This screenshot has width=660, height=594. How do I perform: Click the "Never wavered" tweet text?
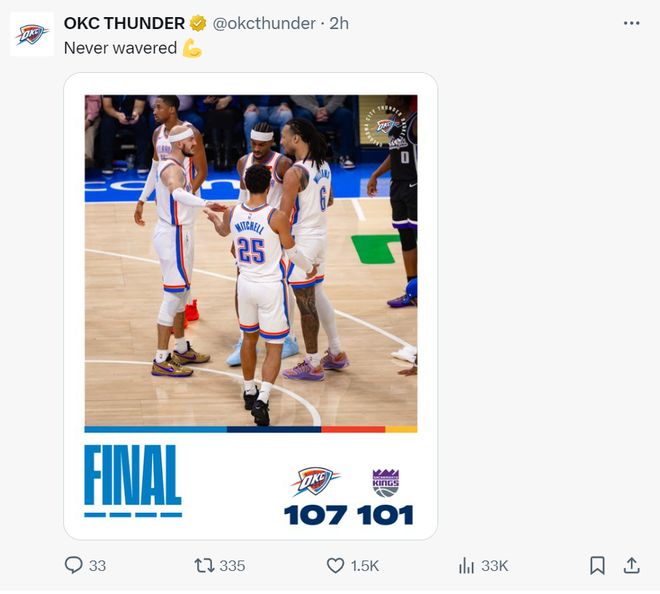(120, 48)
